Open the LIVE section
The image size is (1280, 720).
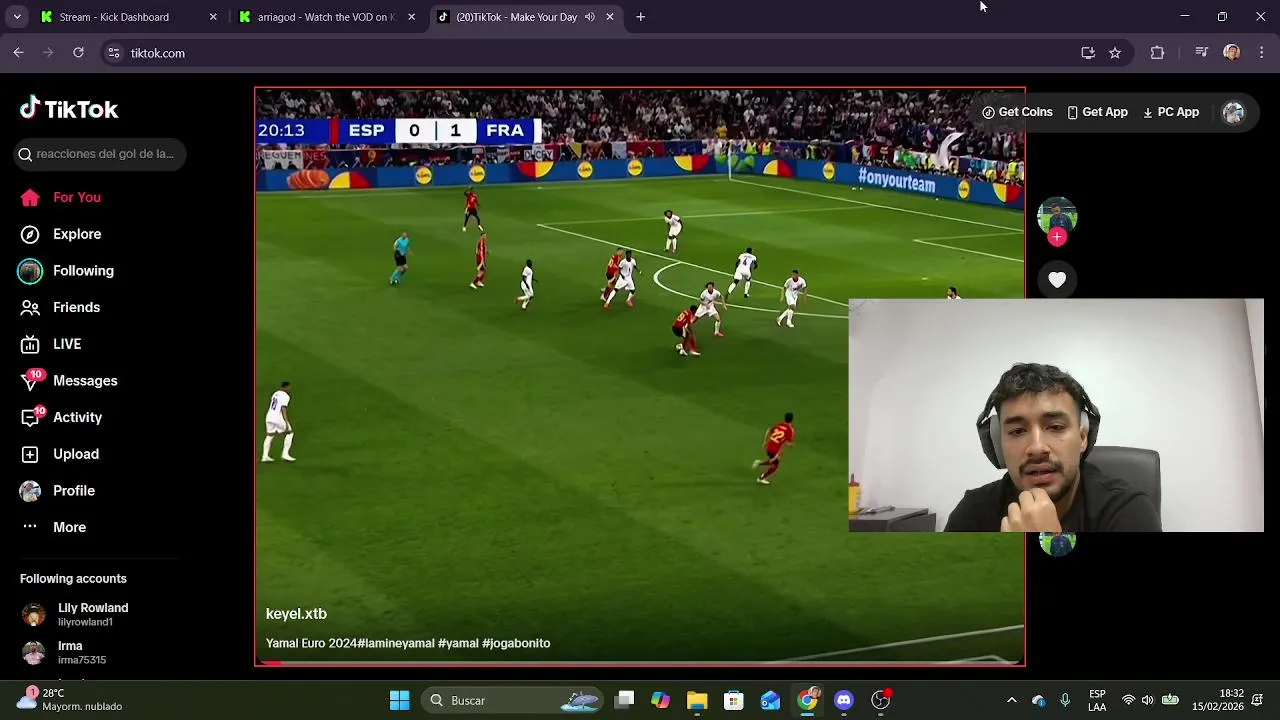[52, 344]
